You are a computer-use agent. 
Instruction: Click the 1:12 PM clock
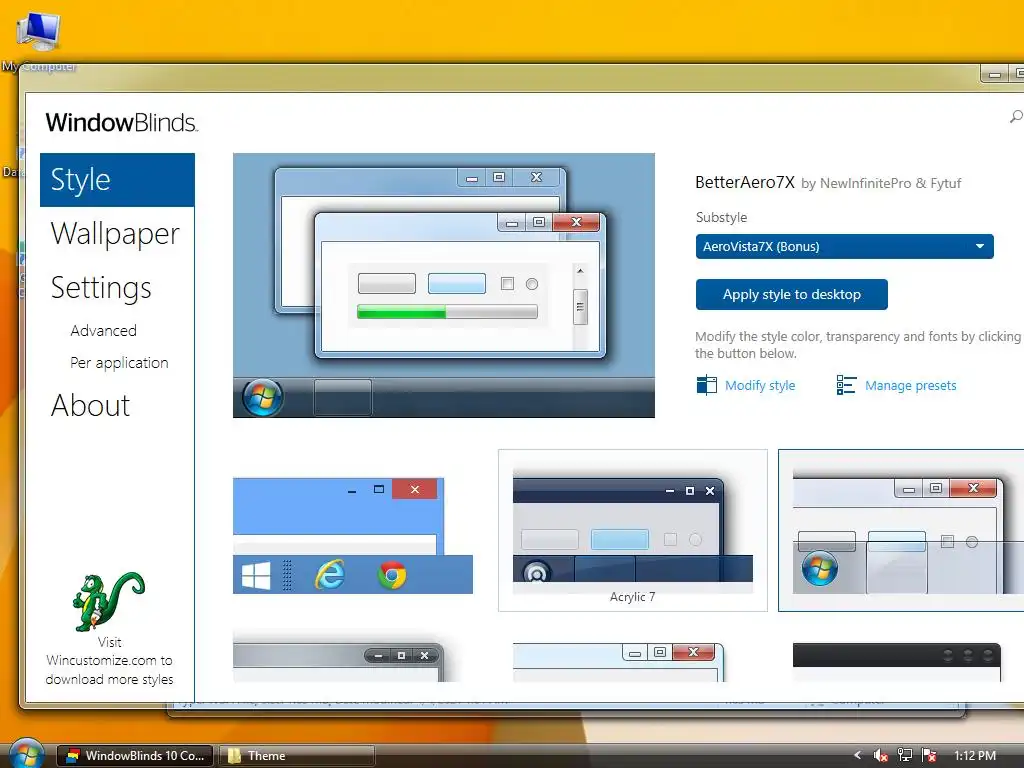pyautogui.click(x=974, y=756)
